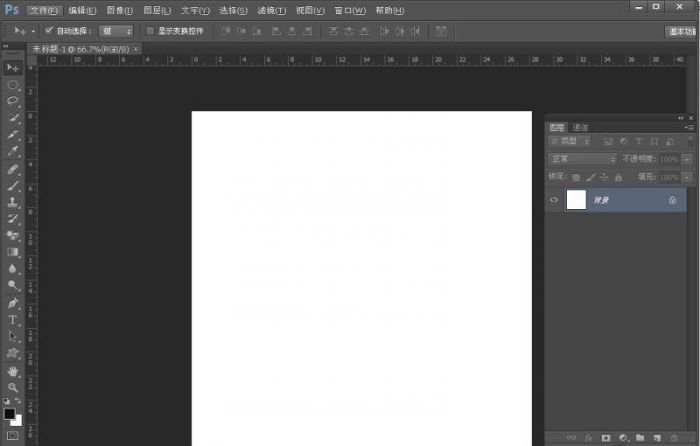Open the 组 auto-select dropdown

(116, 31)
